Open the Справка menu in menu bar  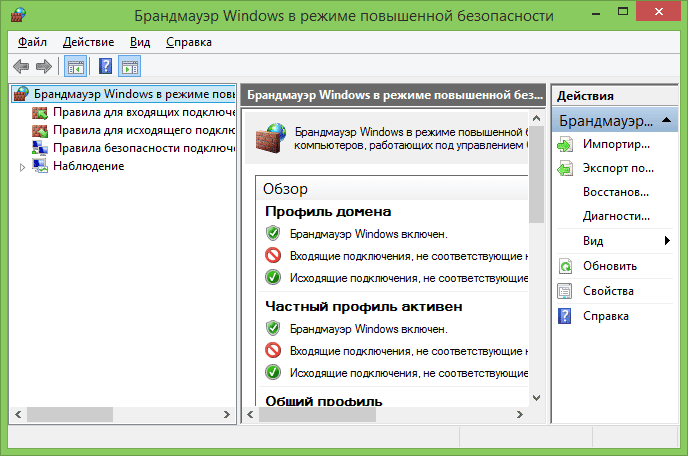(x=189, y=42)
